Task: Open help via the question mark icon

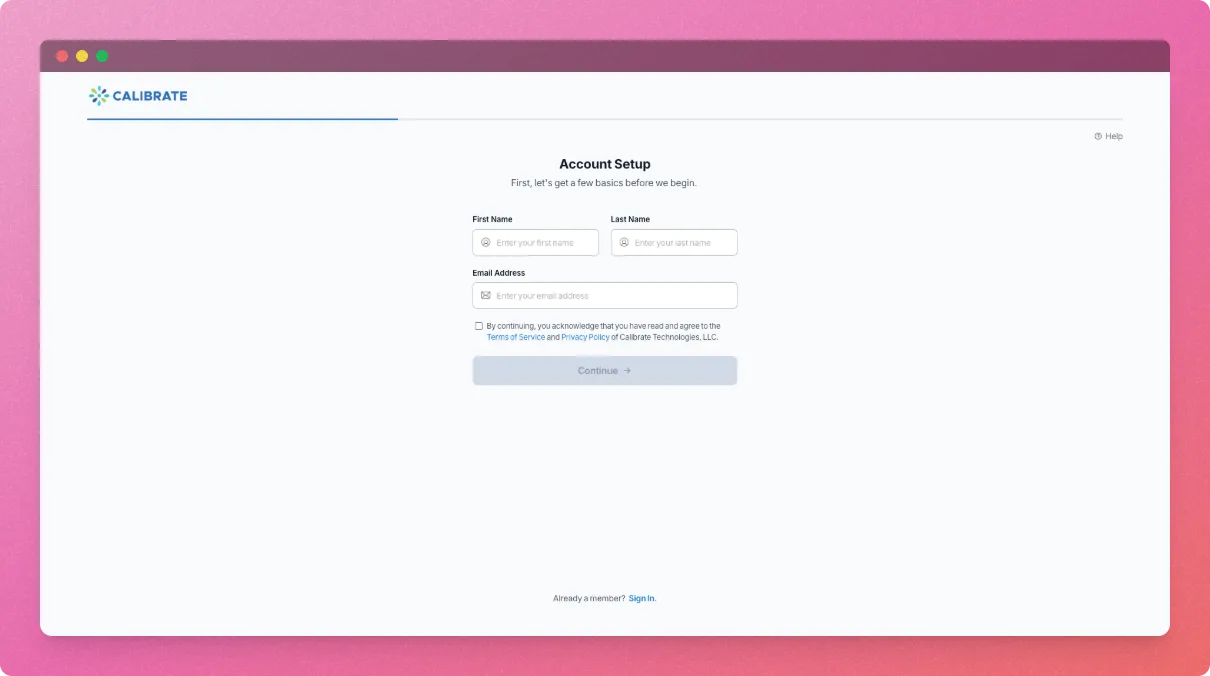Action: pyautogui.click(x=1098, y=136)
